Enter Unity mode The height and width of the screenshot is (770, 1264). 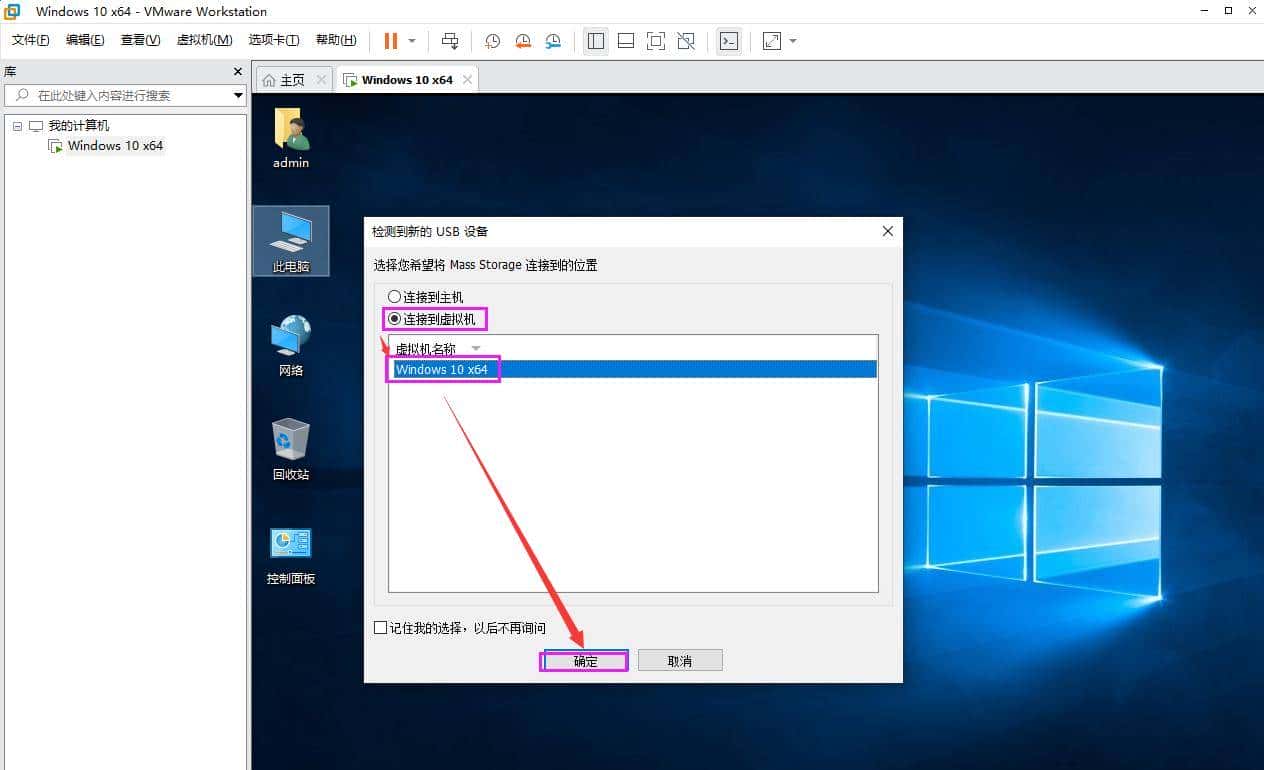pyautogui.click(x=685, y=41)
